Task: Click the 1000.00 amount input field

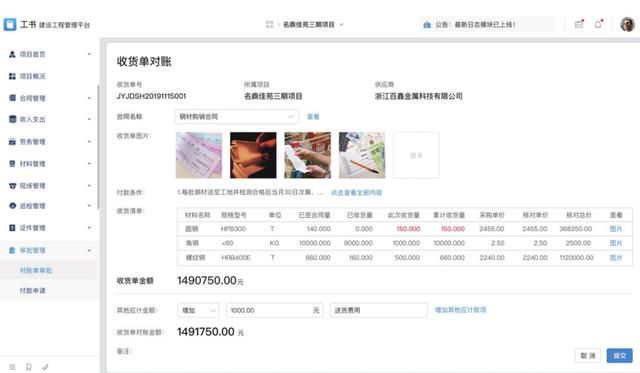Action: (274, 311)
